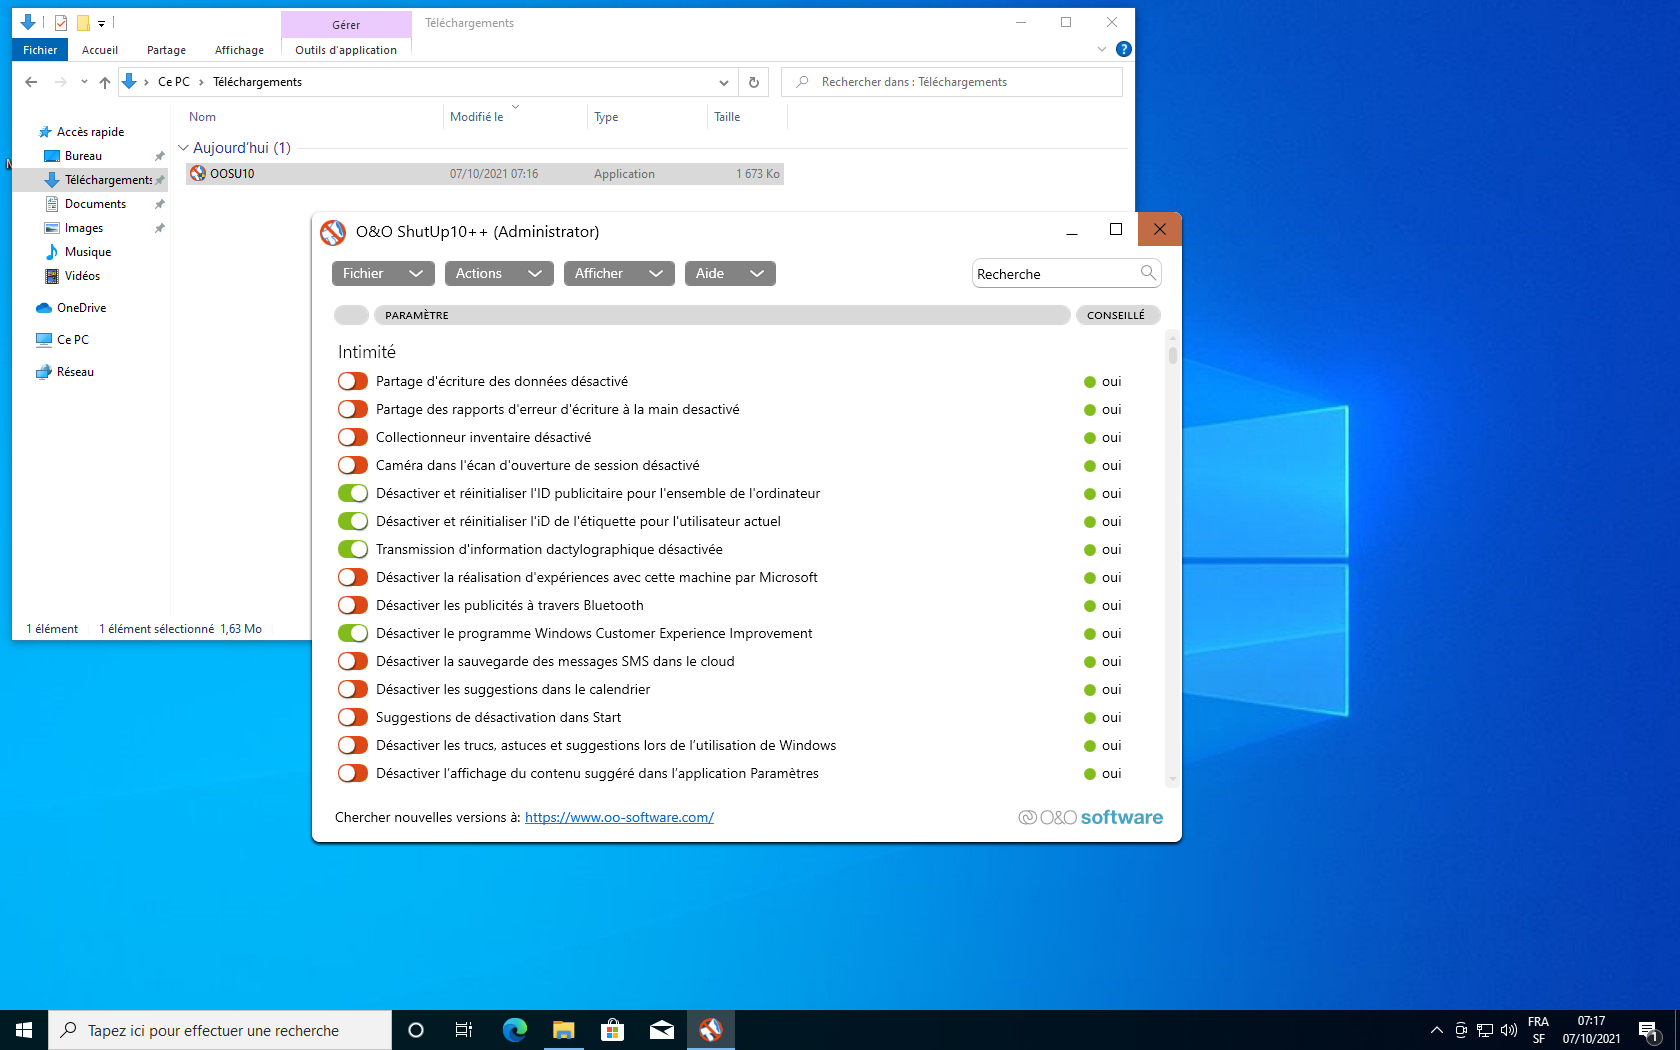
Task: Click the Explorer search box for Téléchargements
Action: (x=952, y=82)
